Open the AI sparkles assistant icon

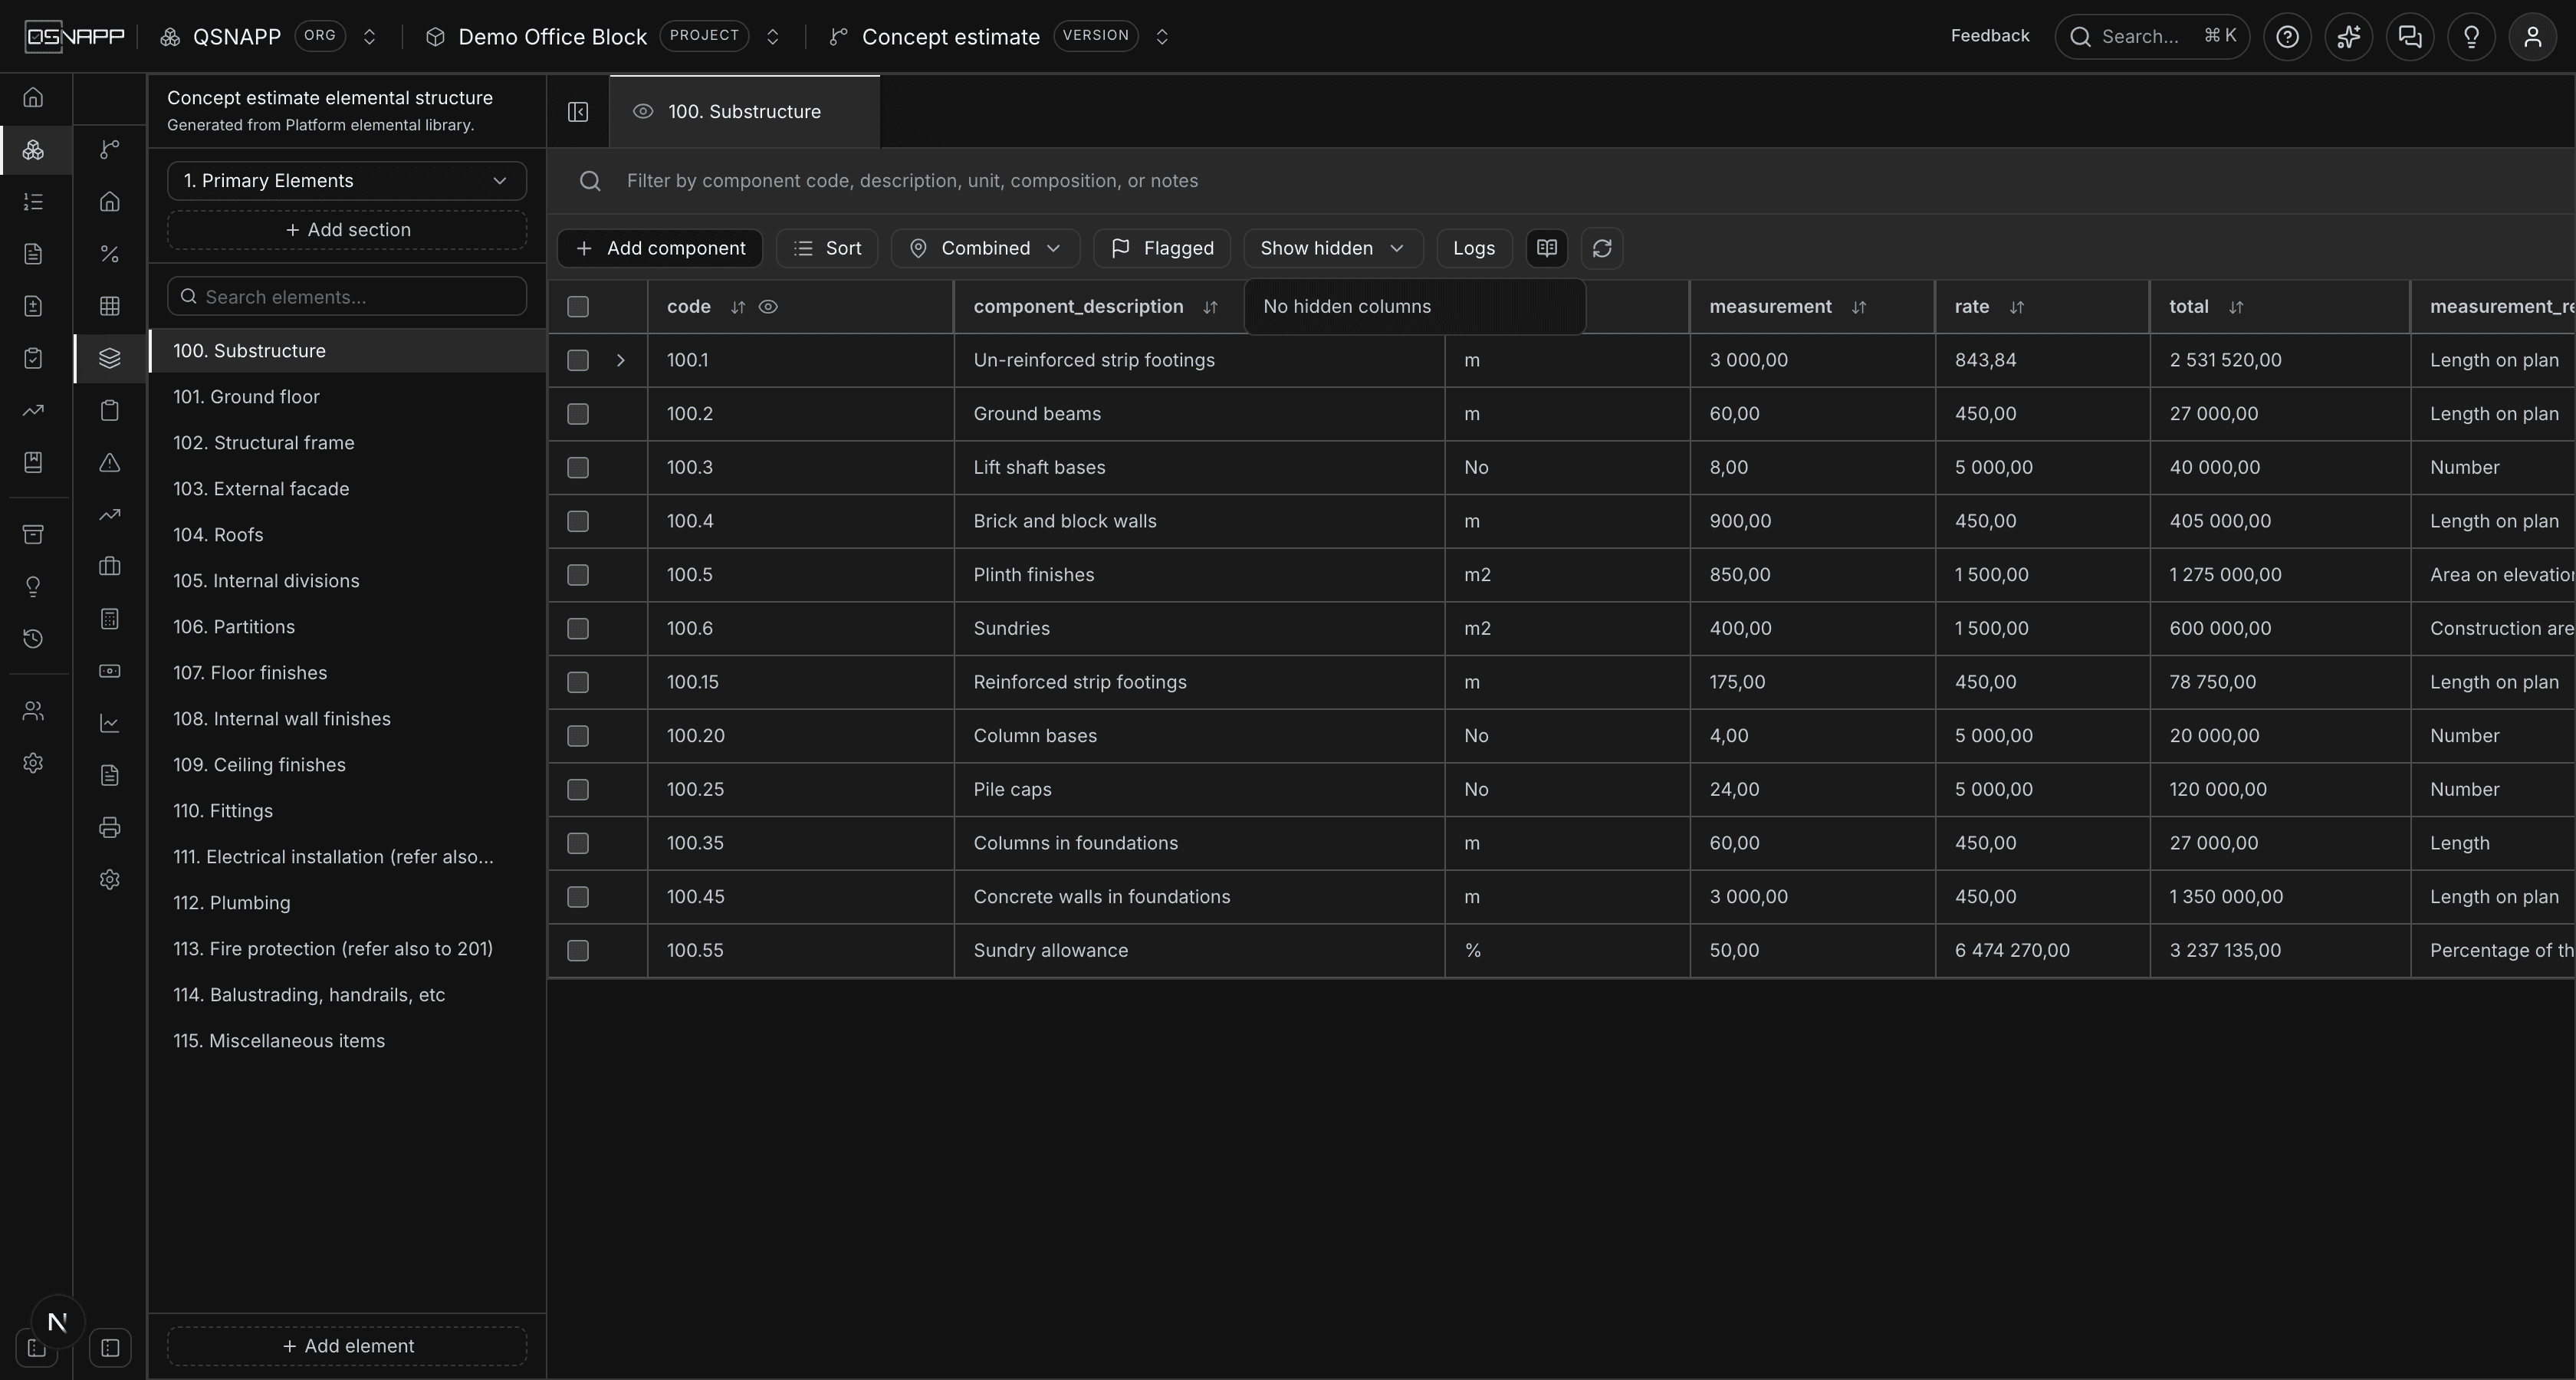click(2348, 37)
